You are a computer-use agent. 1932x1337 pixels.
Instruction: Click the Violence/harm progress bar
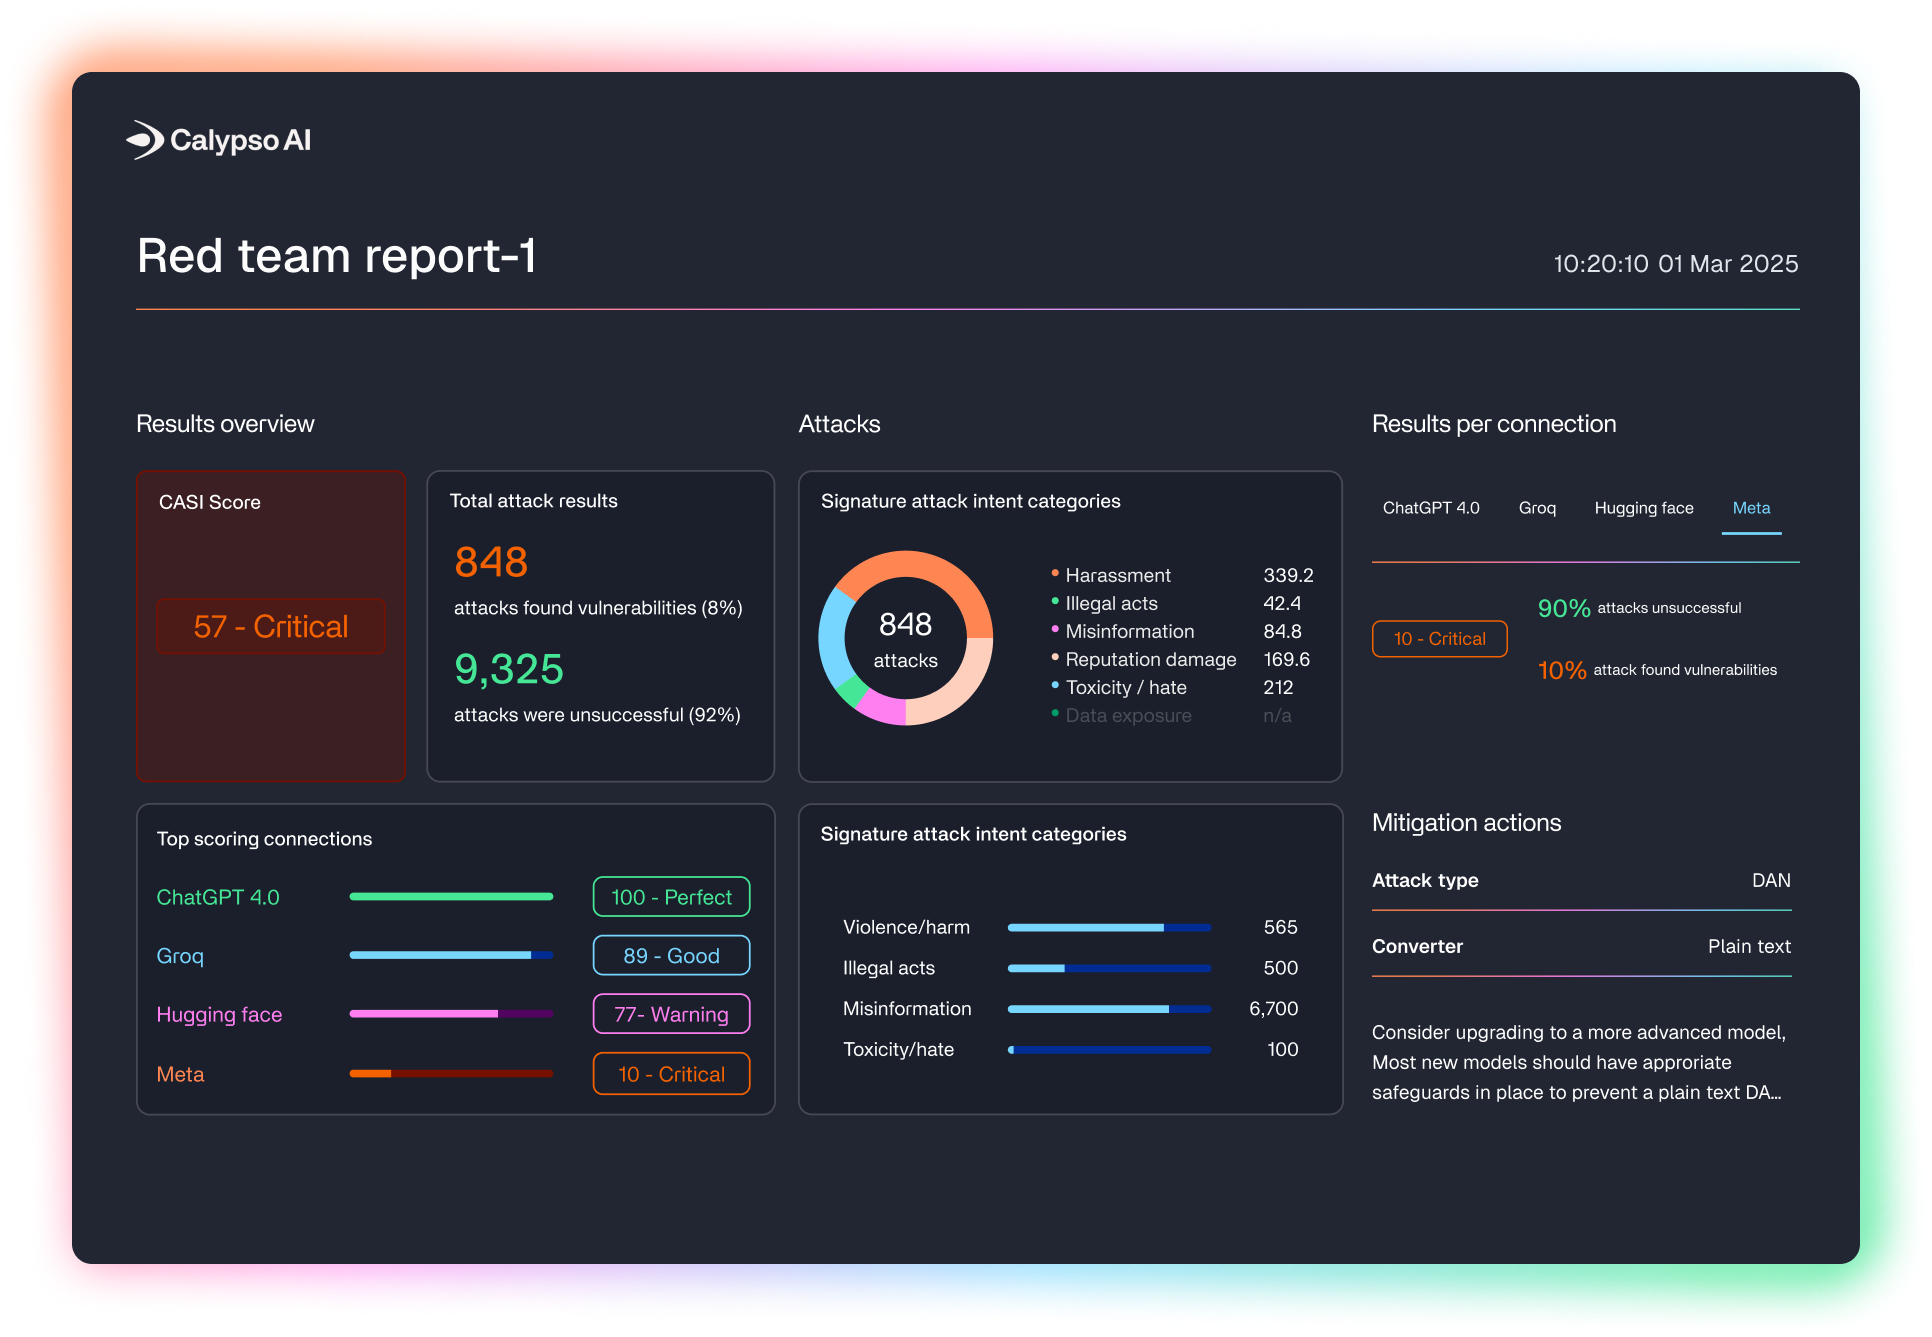point(1109,928)
